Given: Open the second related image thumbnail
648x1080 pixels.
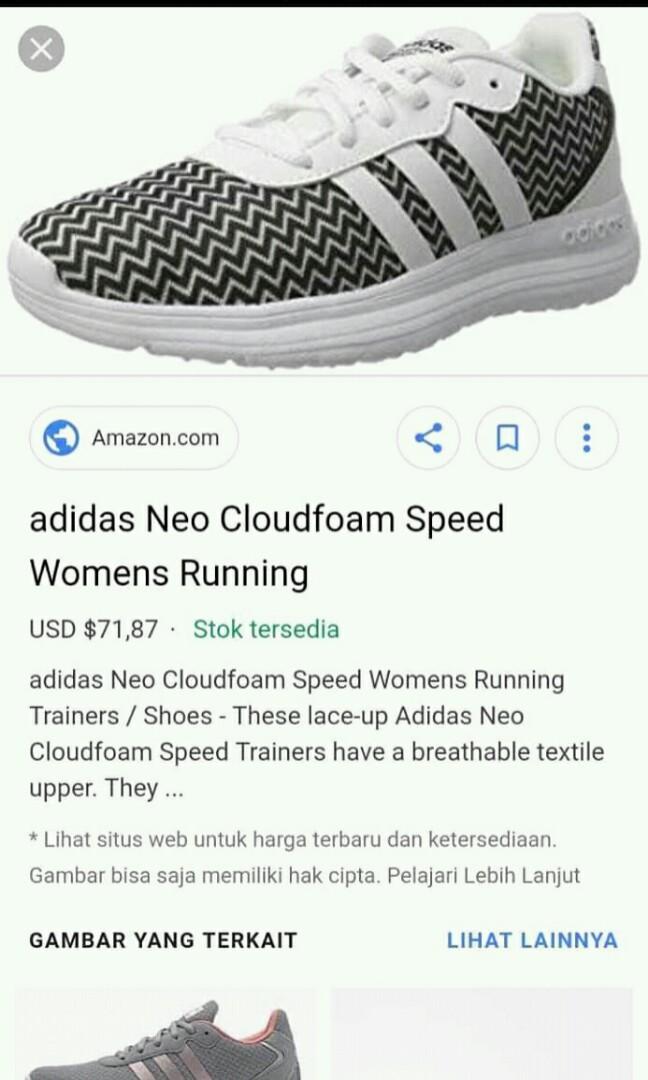Looking at the screenshot, I should [x=482, y=1034].
